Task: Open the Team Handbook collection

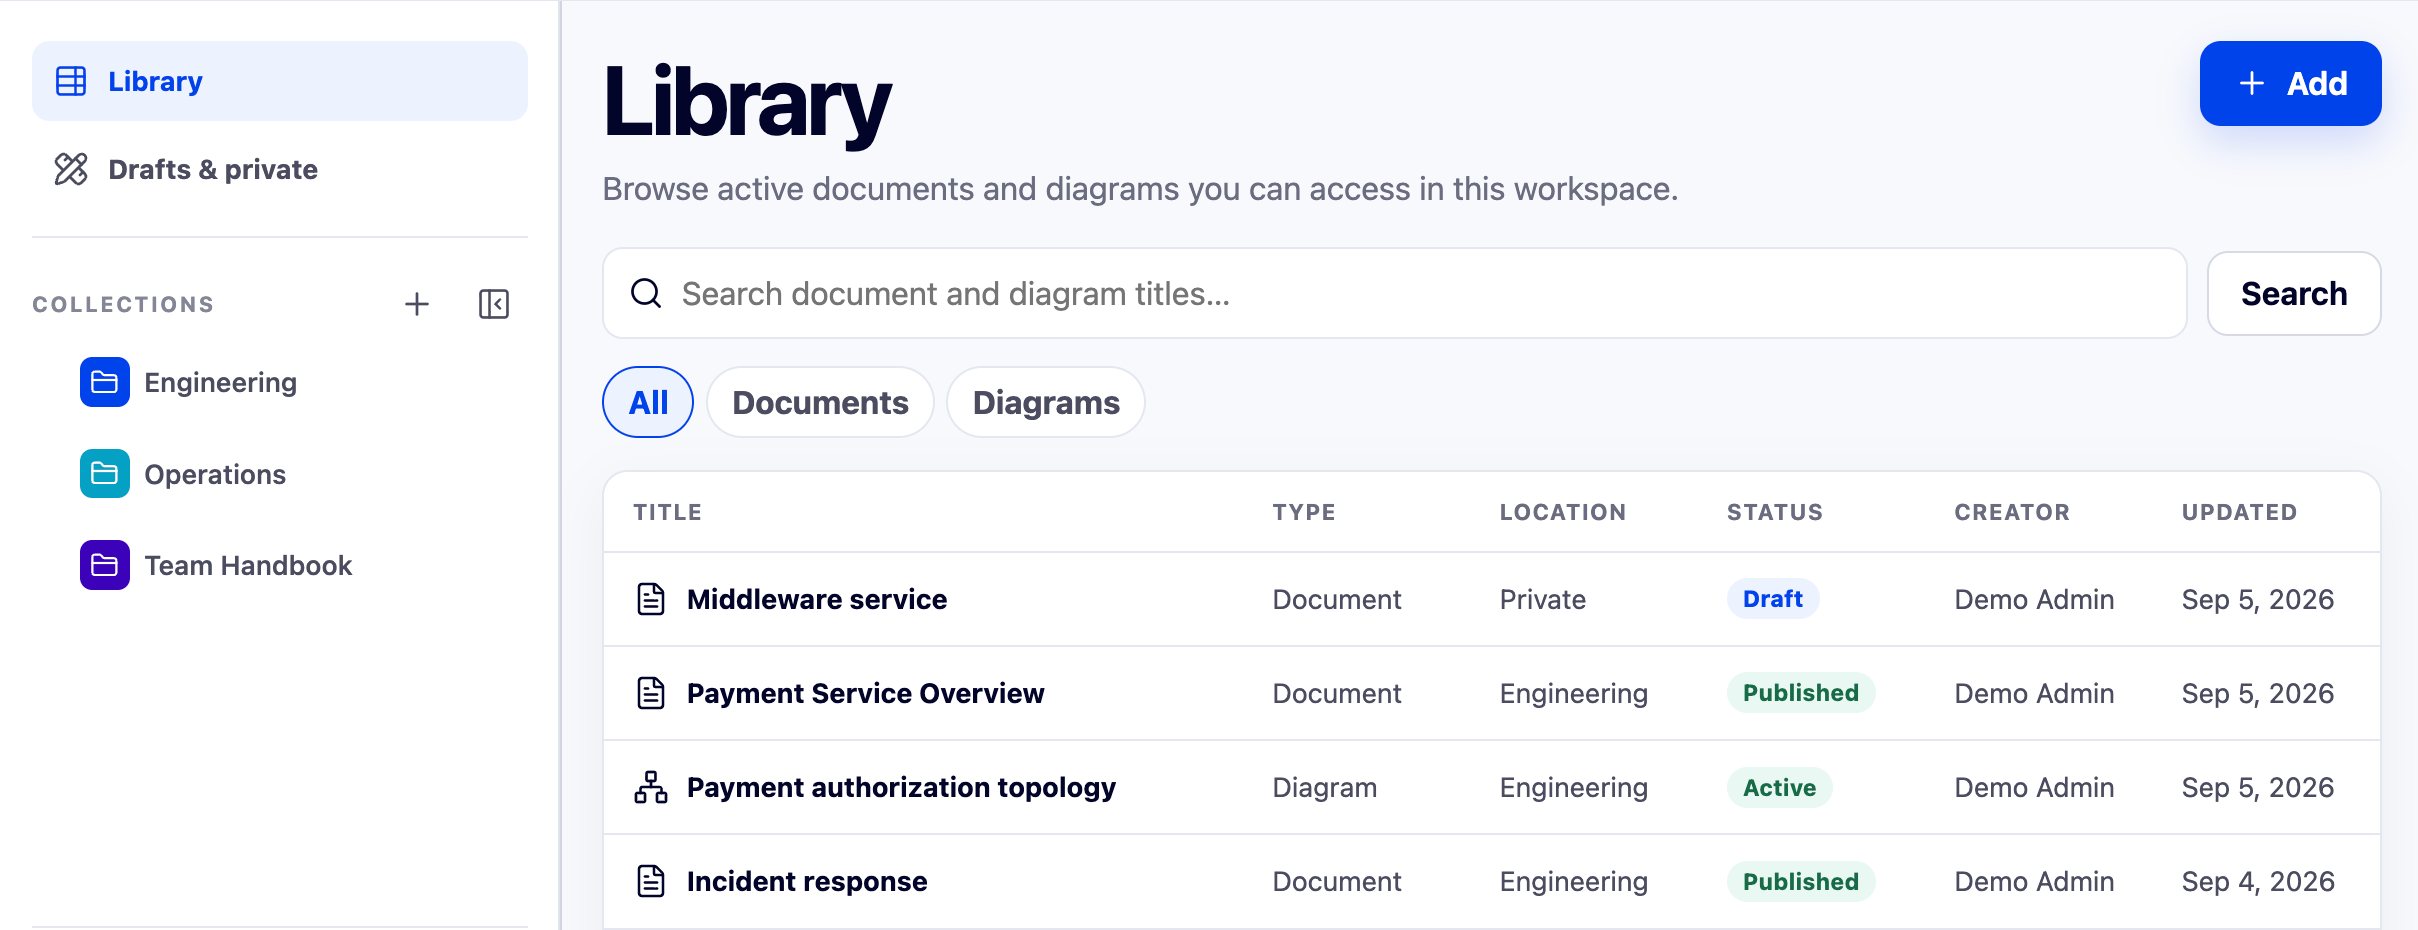Action: (248, 565)
